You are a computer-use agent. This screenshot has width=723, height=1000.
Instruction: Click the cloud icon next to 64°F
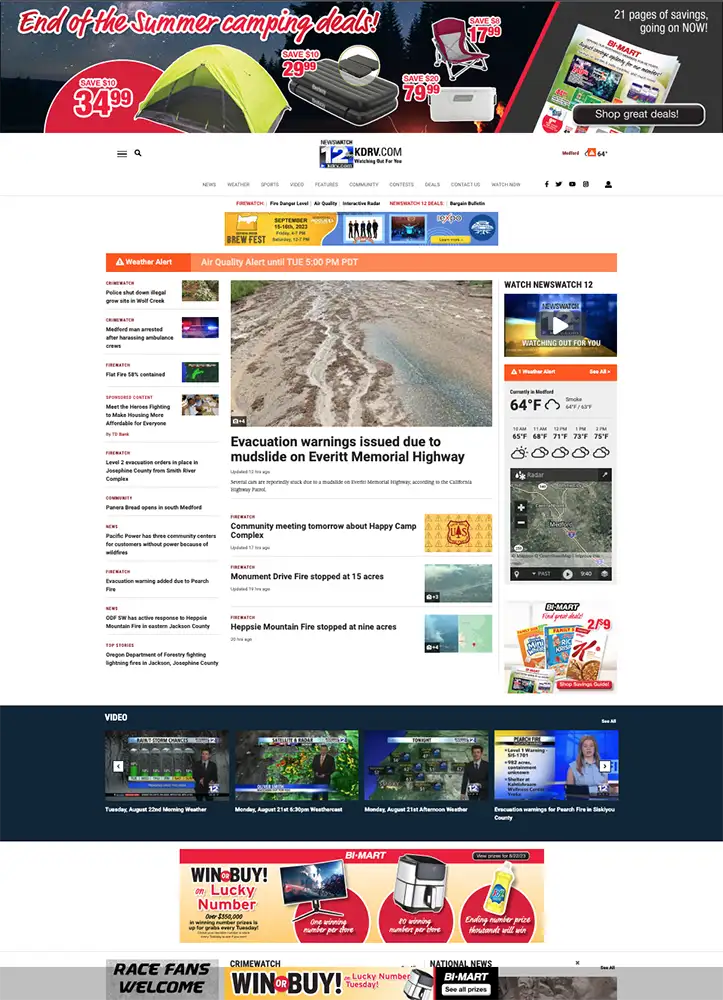[552, 405]
